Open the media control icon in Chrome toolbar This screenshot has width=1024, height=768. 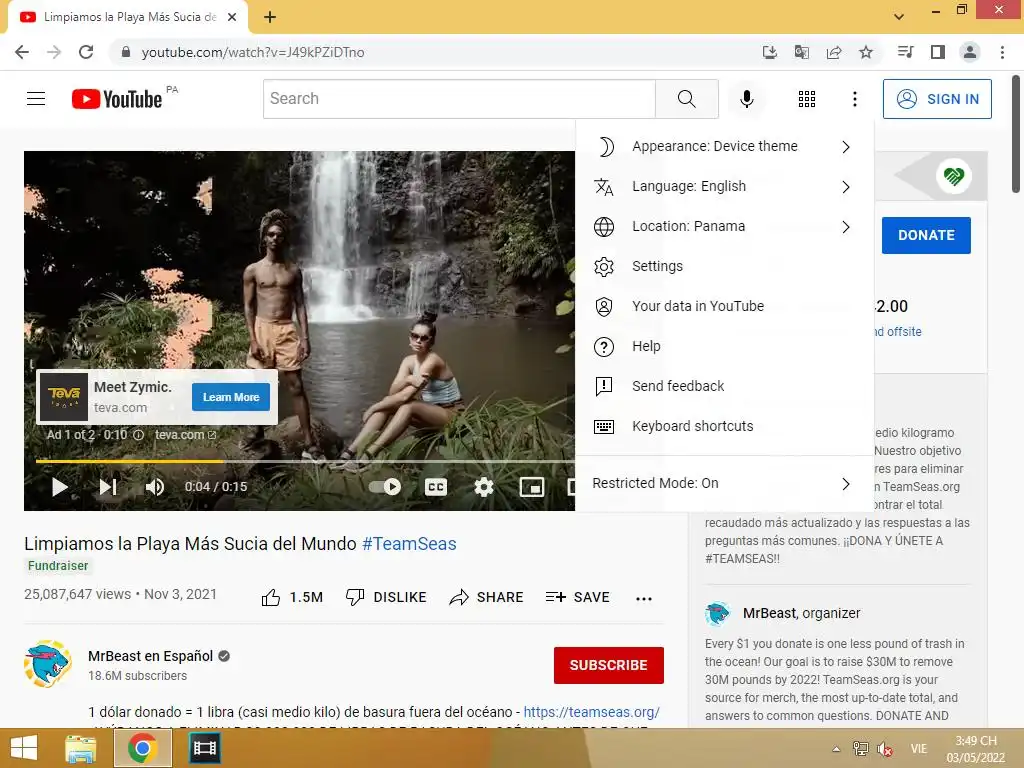[x=906, y=52]
